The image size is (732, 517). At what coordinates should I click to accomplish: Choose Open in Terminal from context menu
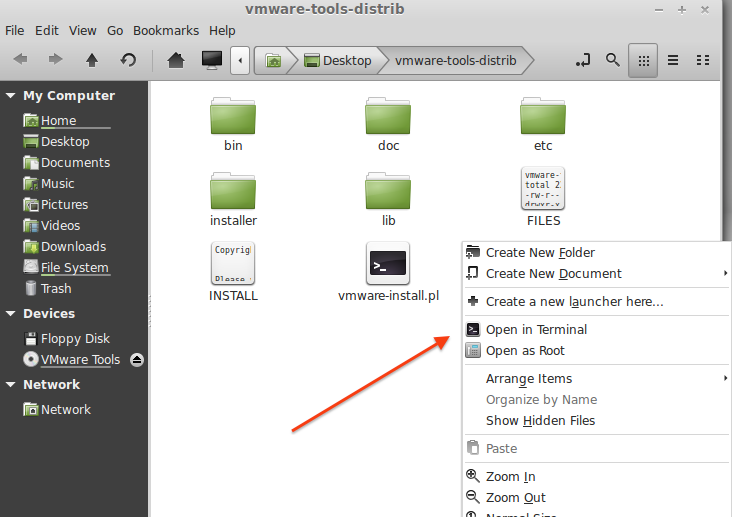tap(536, 329)
